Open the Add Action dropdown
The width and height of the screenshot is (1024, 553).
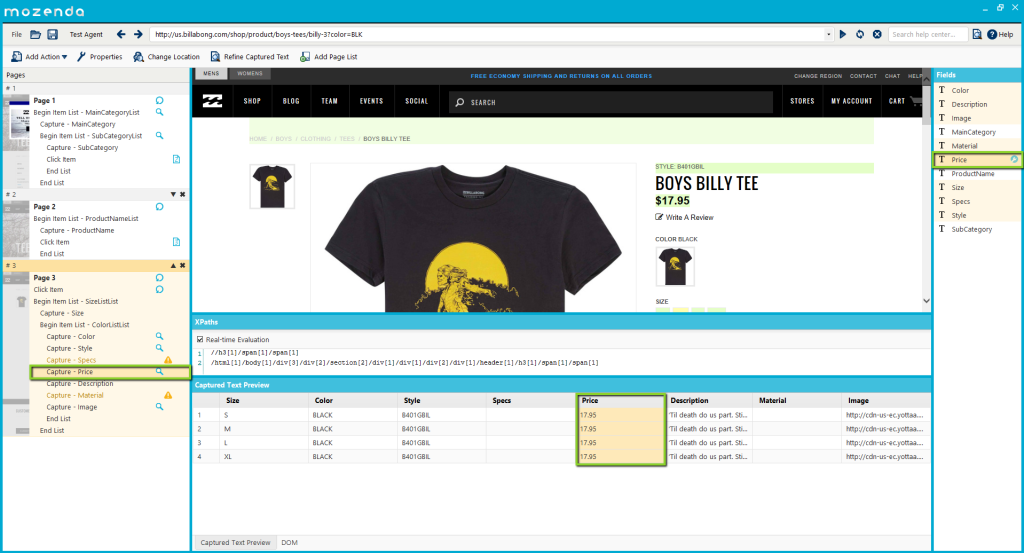(40, 57)
